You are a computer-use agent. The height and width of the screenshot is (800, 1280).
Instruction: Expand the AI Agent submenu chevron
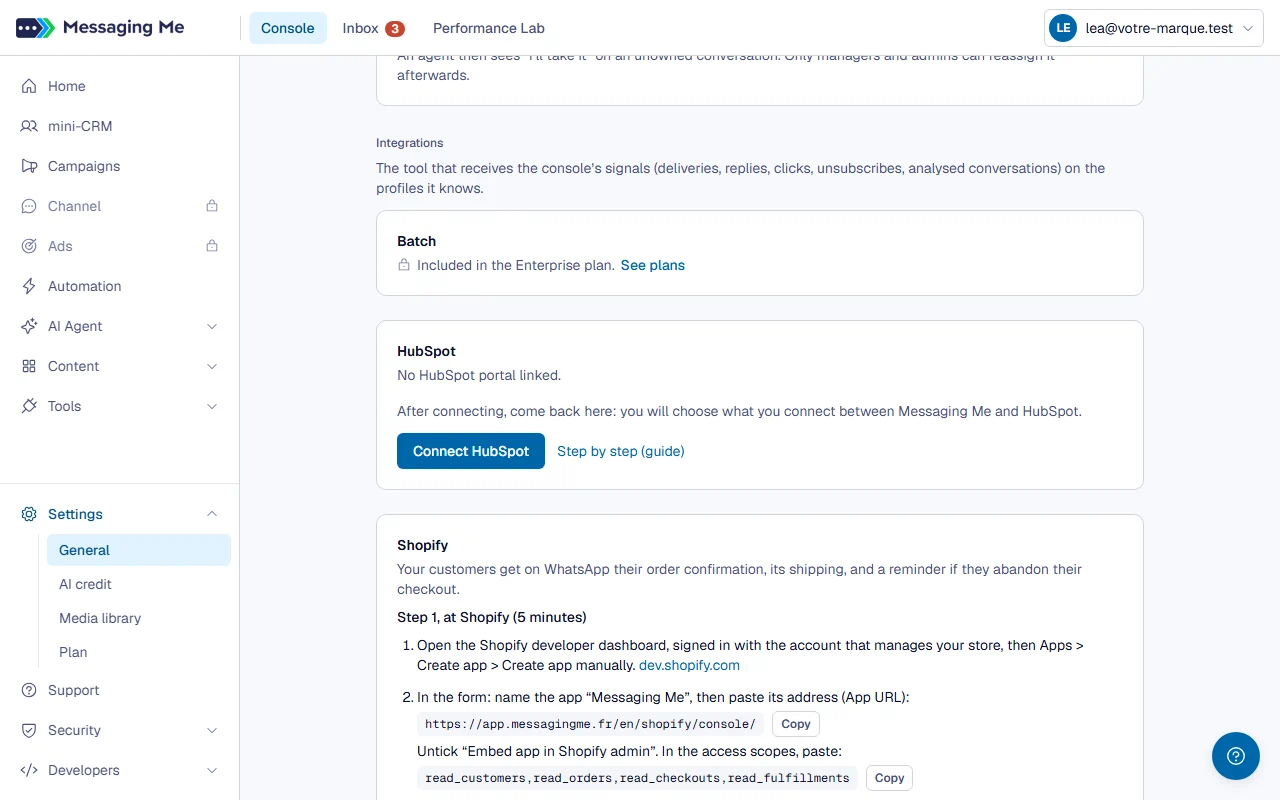(212, 326)
